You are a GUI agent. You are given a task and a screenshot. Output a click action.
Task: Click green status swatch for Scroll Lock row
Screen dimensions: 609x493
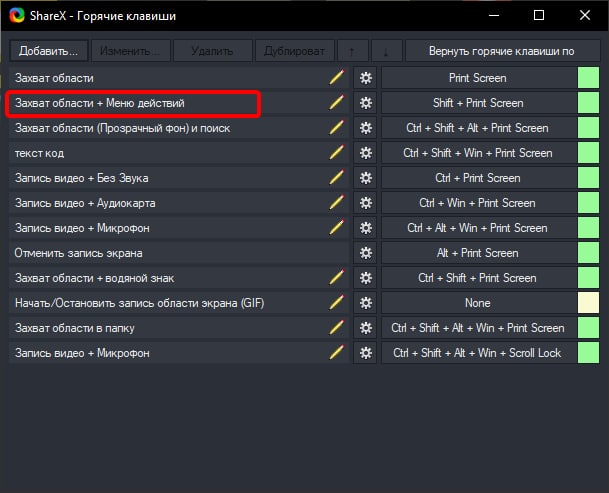pyautogui.click(x=588, y=353)
